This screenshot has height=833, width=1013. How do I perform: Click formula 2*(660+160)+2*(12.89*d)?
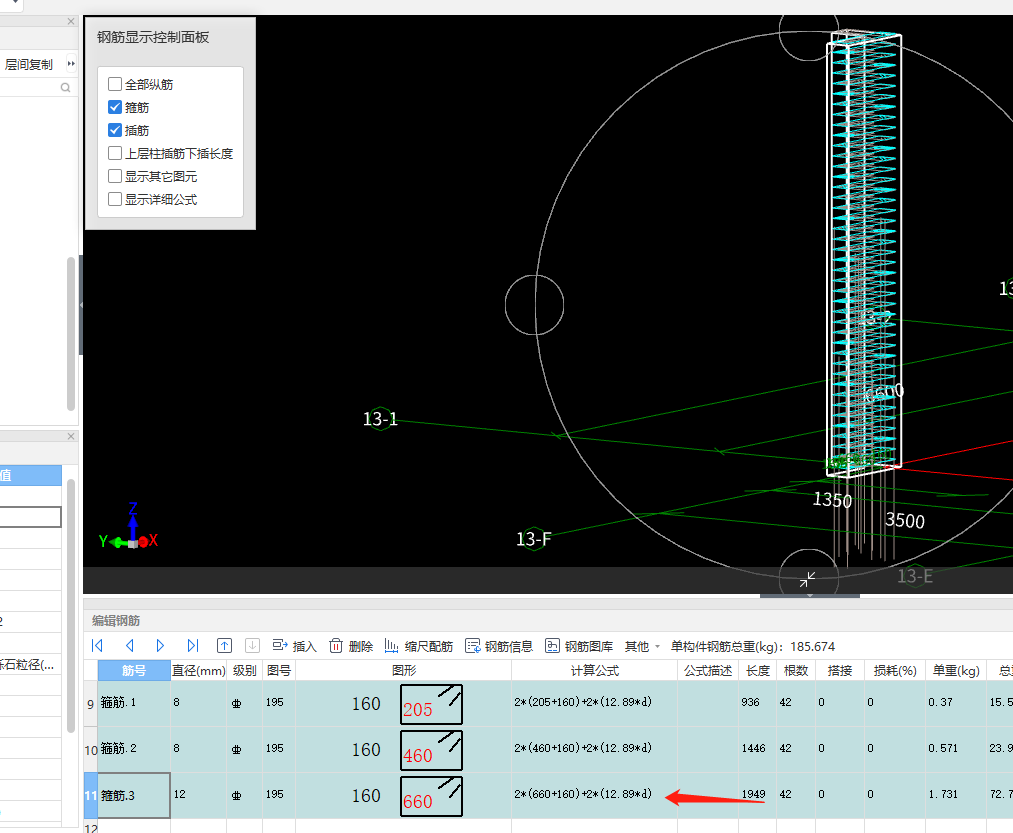(583, 794)
